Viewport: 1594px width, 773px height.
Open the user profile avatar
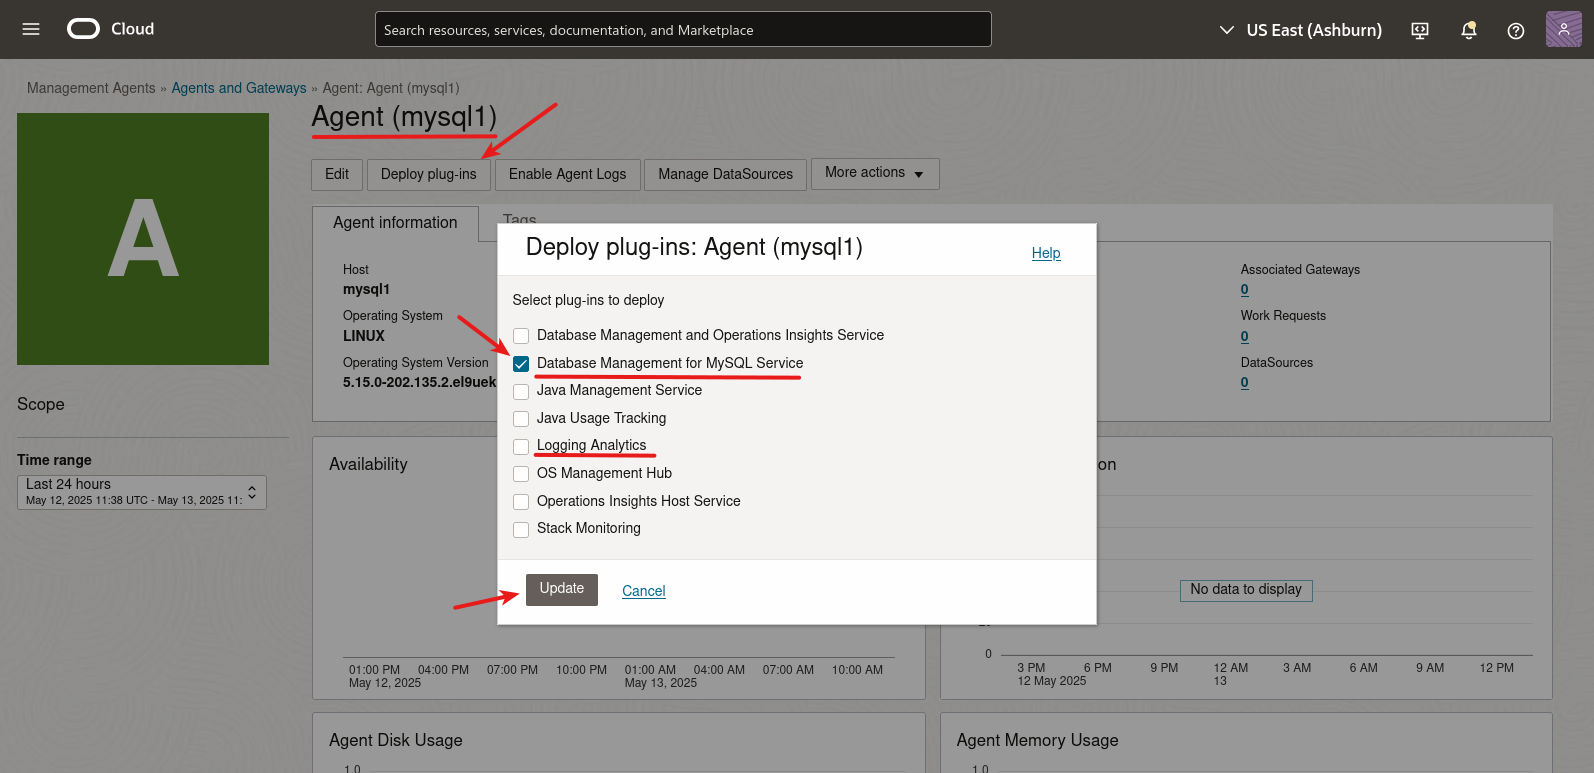click(x=1564, y=29)
